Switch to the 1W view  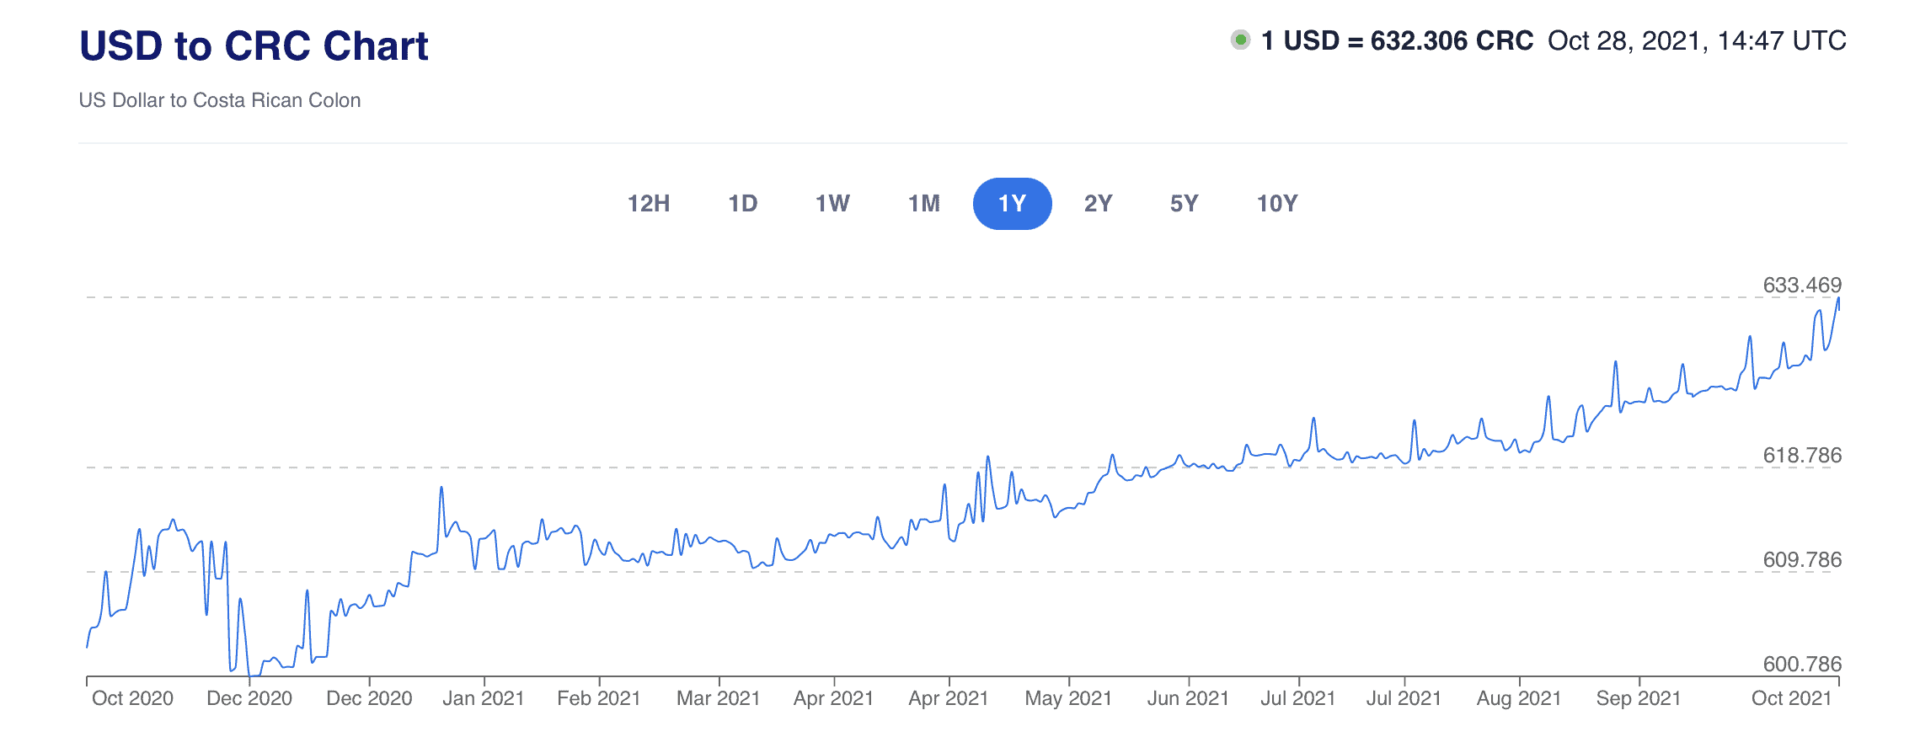click(832, 203)
